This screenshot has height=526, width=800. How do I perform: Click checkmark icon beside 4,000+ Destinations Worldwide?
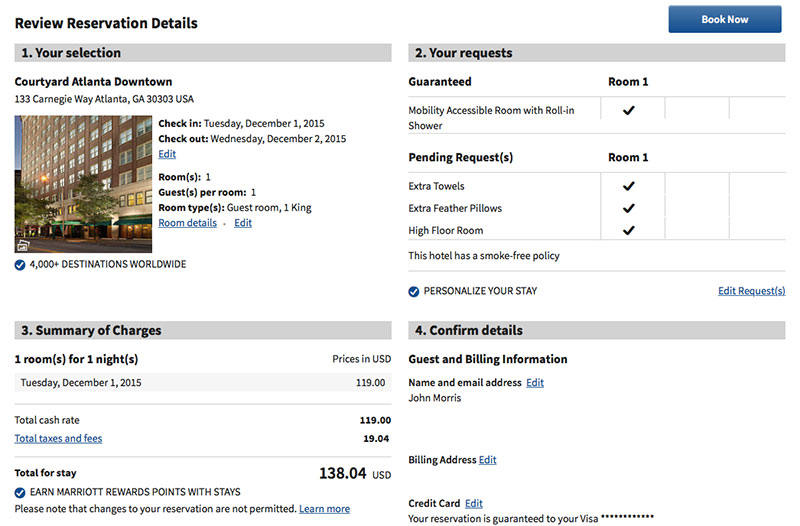pos(20,265)
